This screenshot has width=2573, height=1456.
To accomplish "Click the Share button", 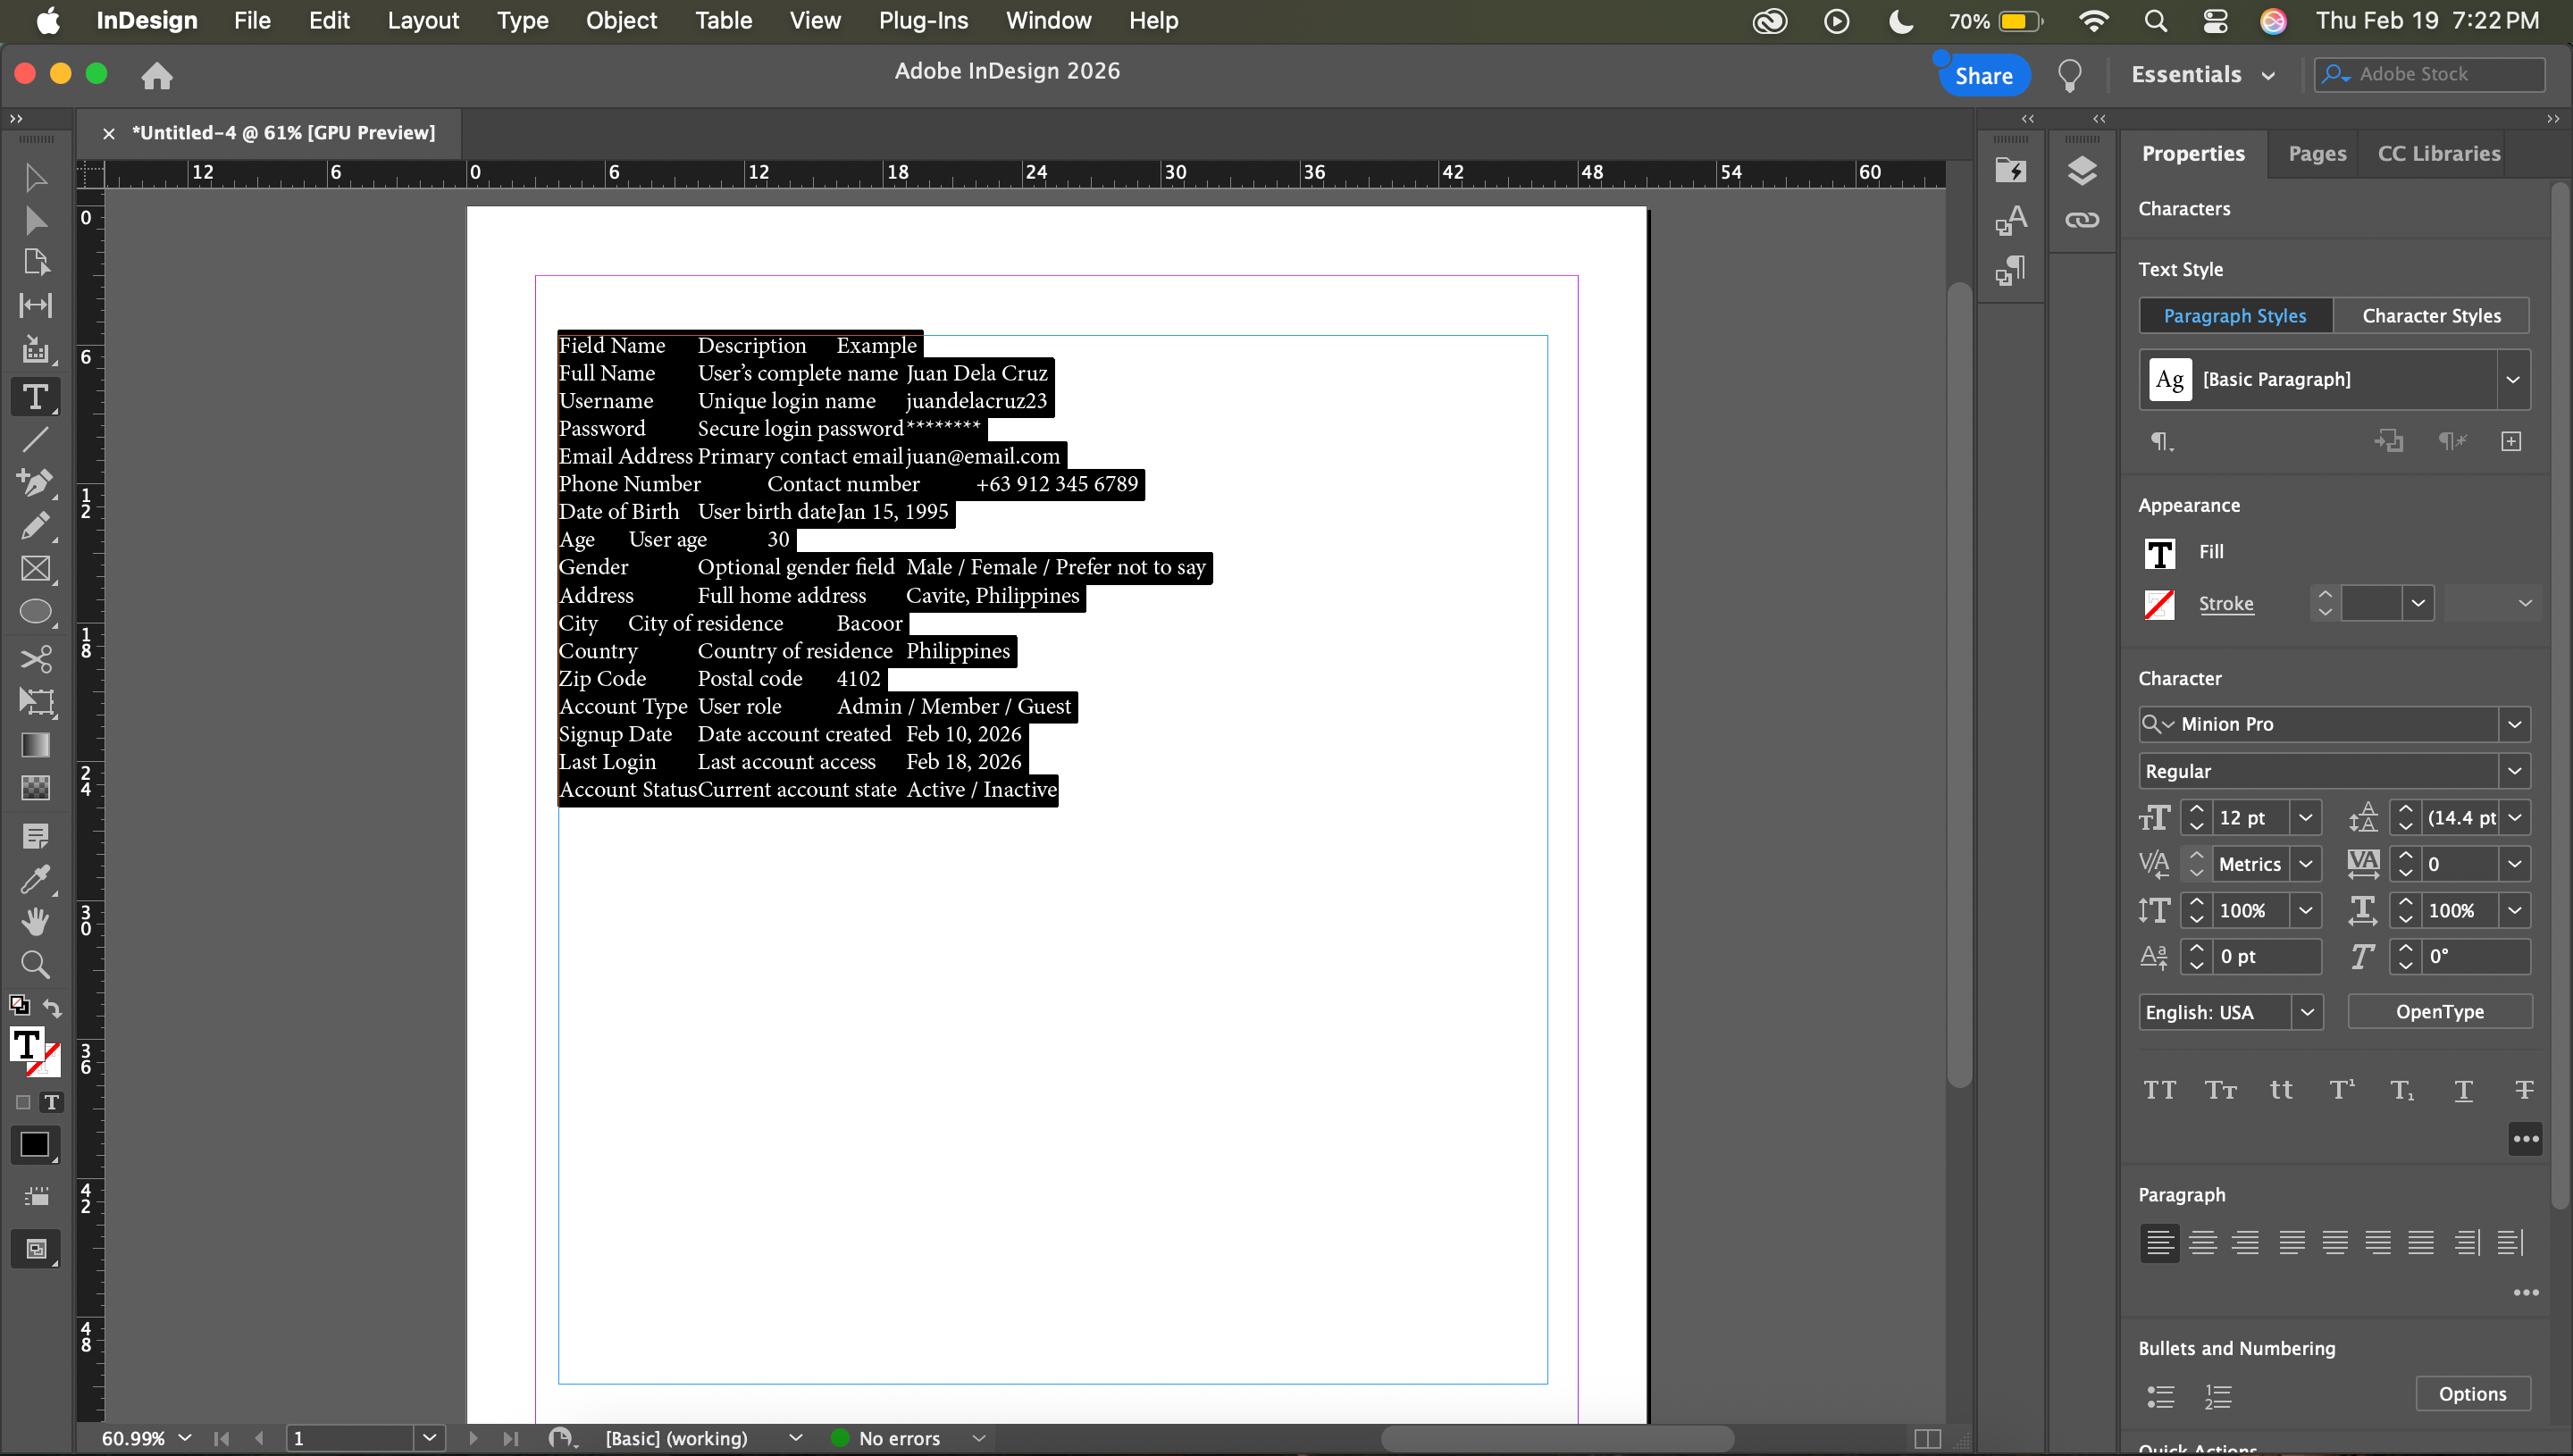I will [1983, 76].
